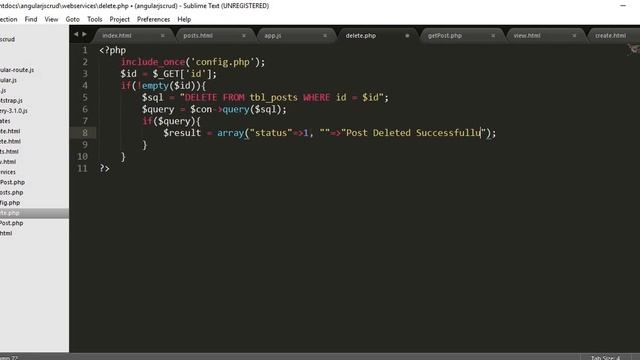Screen dimensions: 640x360
Task: Open the Goto menu
Action: coord(73,19)
